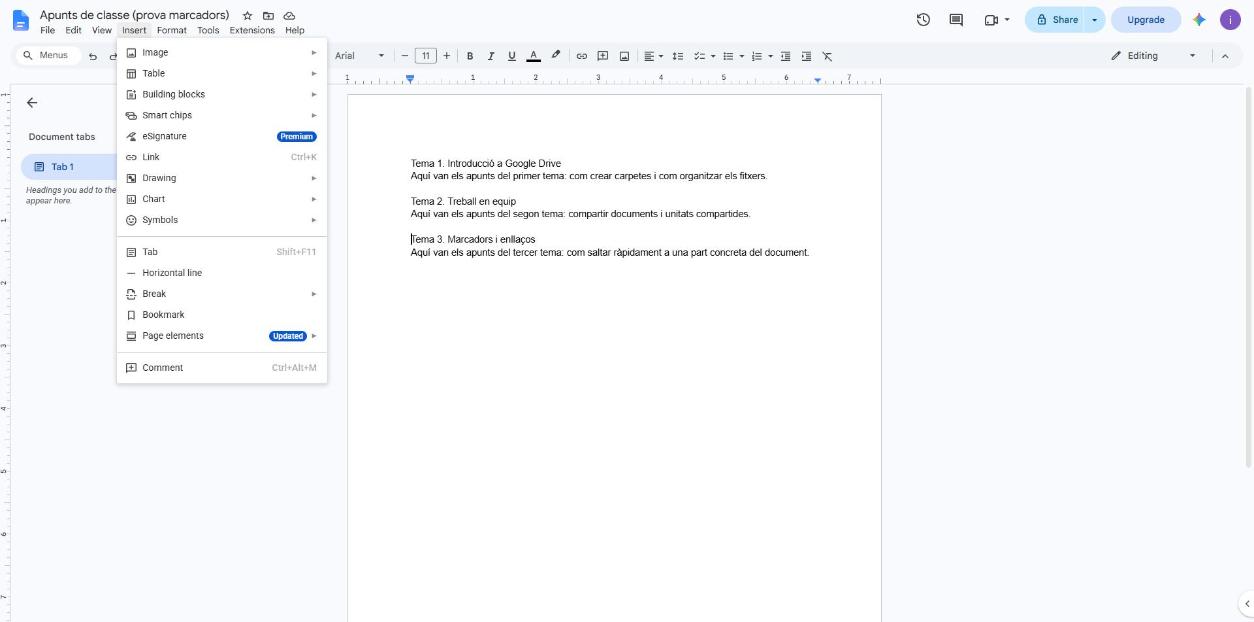The height and width of the screenshot is (622, 1254).
Task: Open version history clock icon
Action: click(x=923, y=19)
